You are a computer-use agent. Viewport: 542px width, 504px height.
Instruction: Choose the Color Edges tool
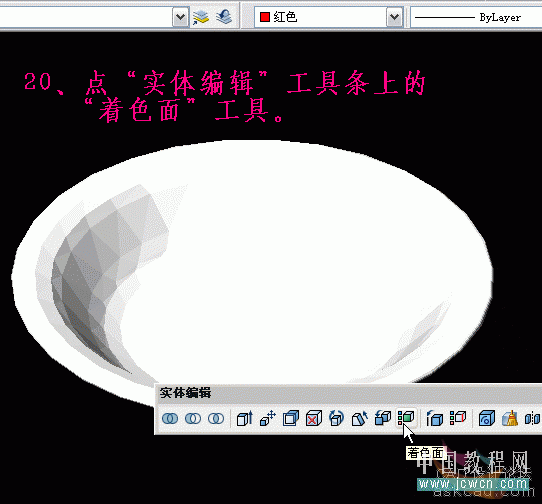[458, 419]
